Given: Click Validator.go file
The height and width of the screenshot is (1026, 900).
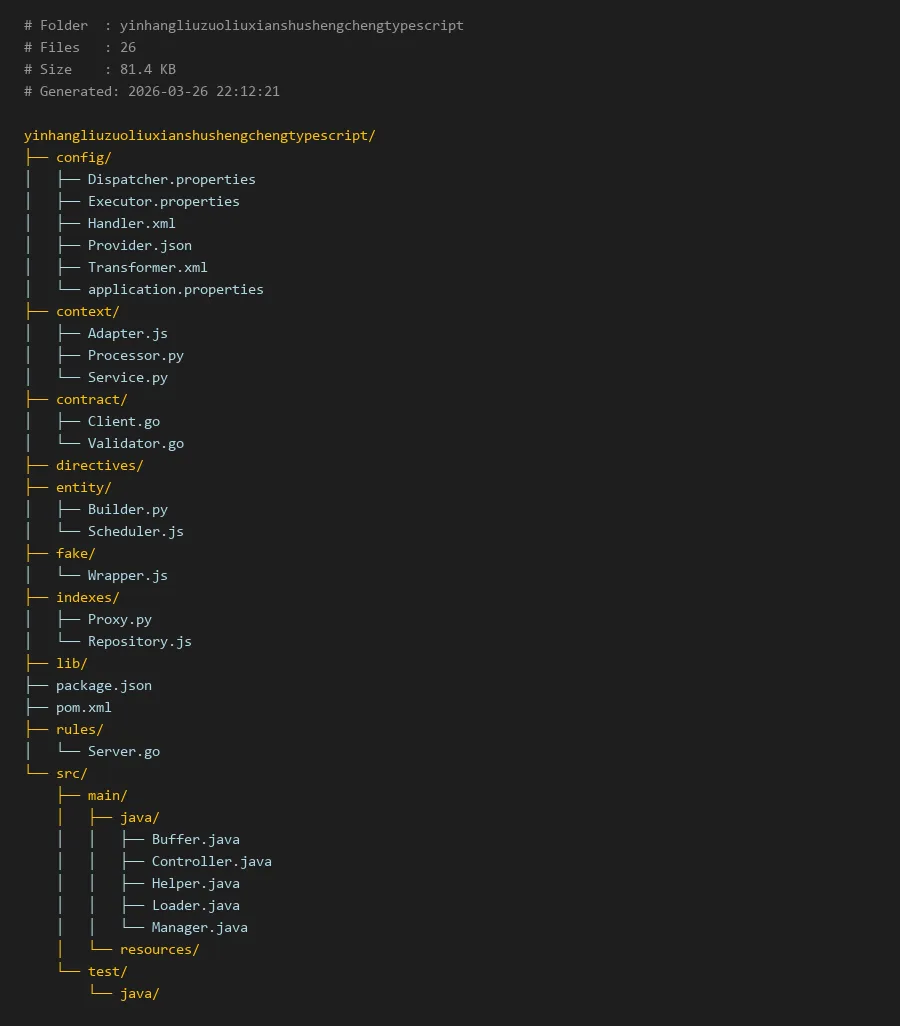Looking at the screenshot, I should click(135, 443).
